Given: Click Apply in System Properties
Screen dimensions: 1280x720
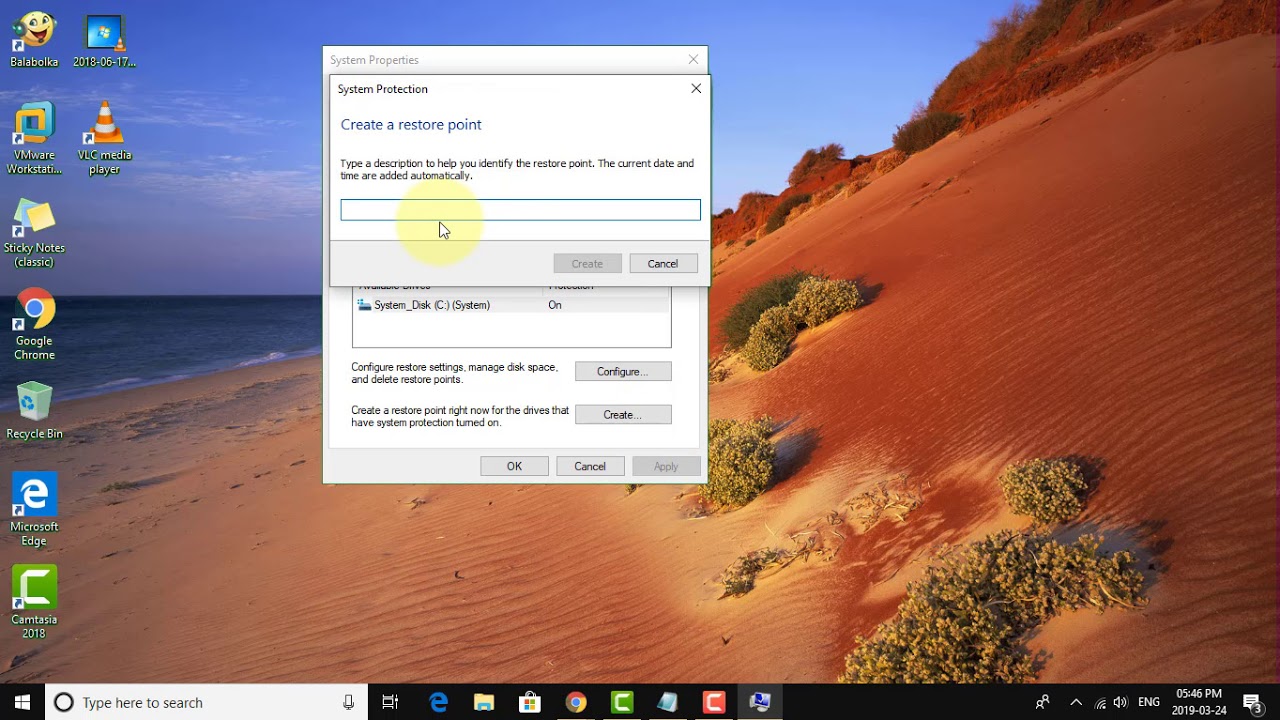Looking at the screenshot, I should pyautogui.click(x=666, y=466).
